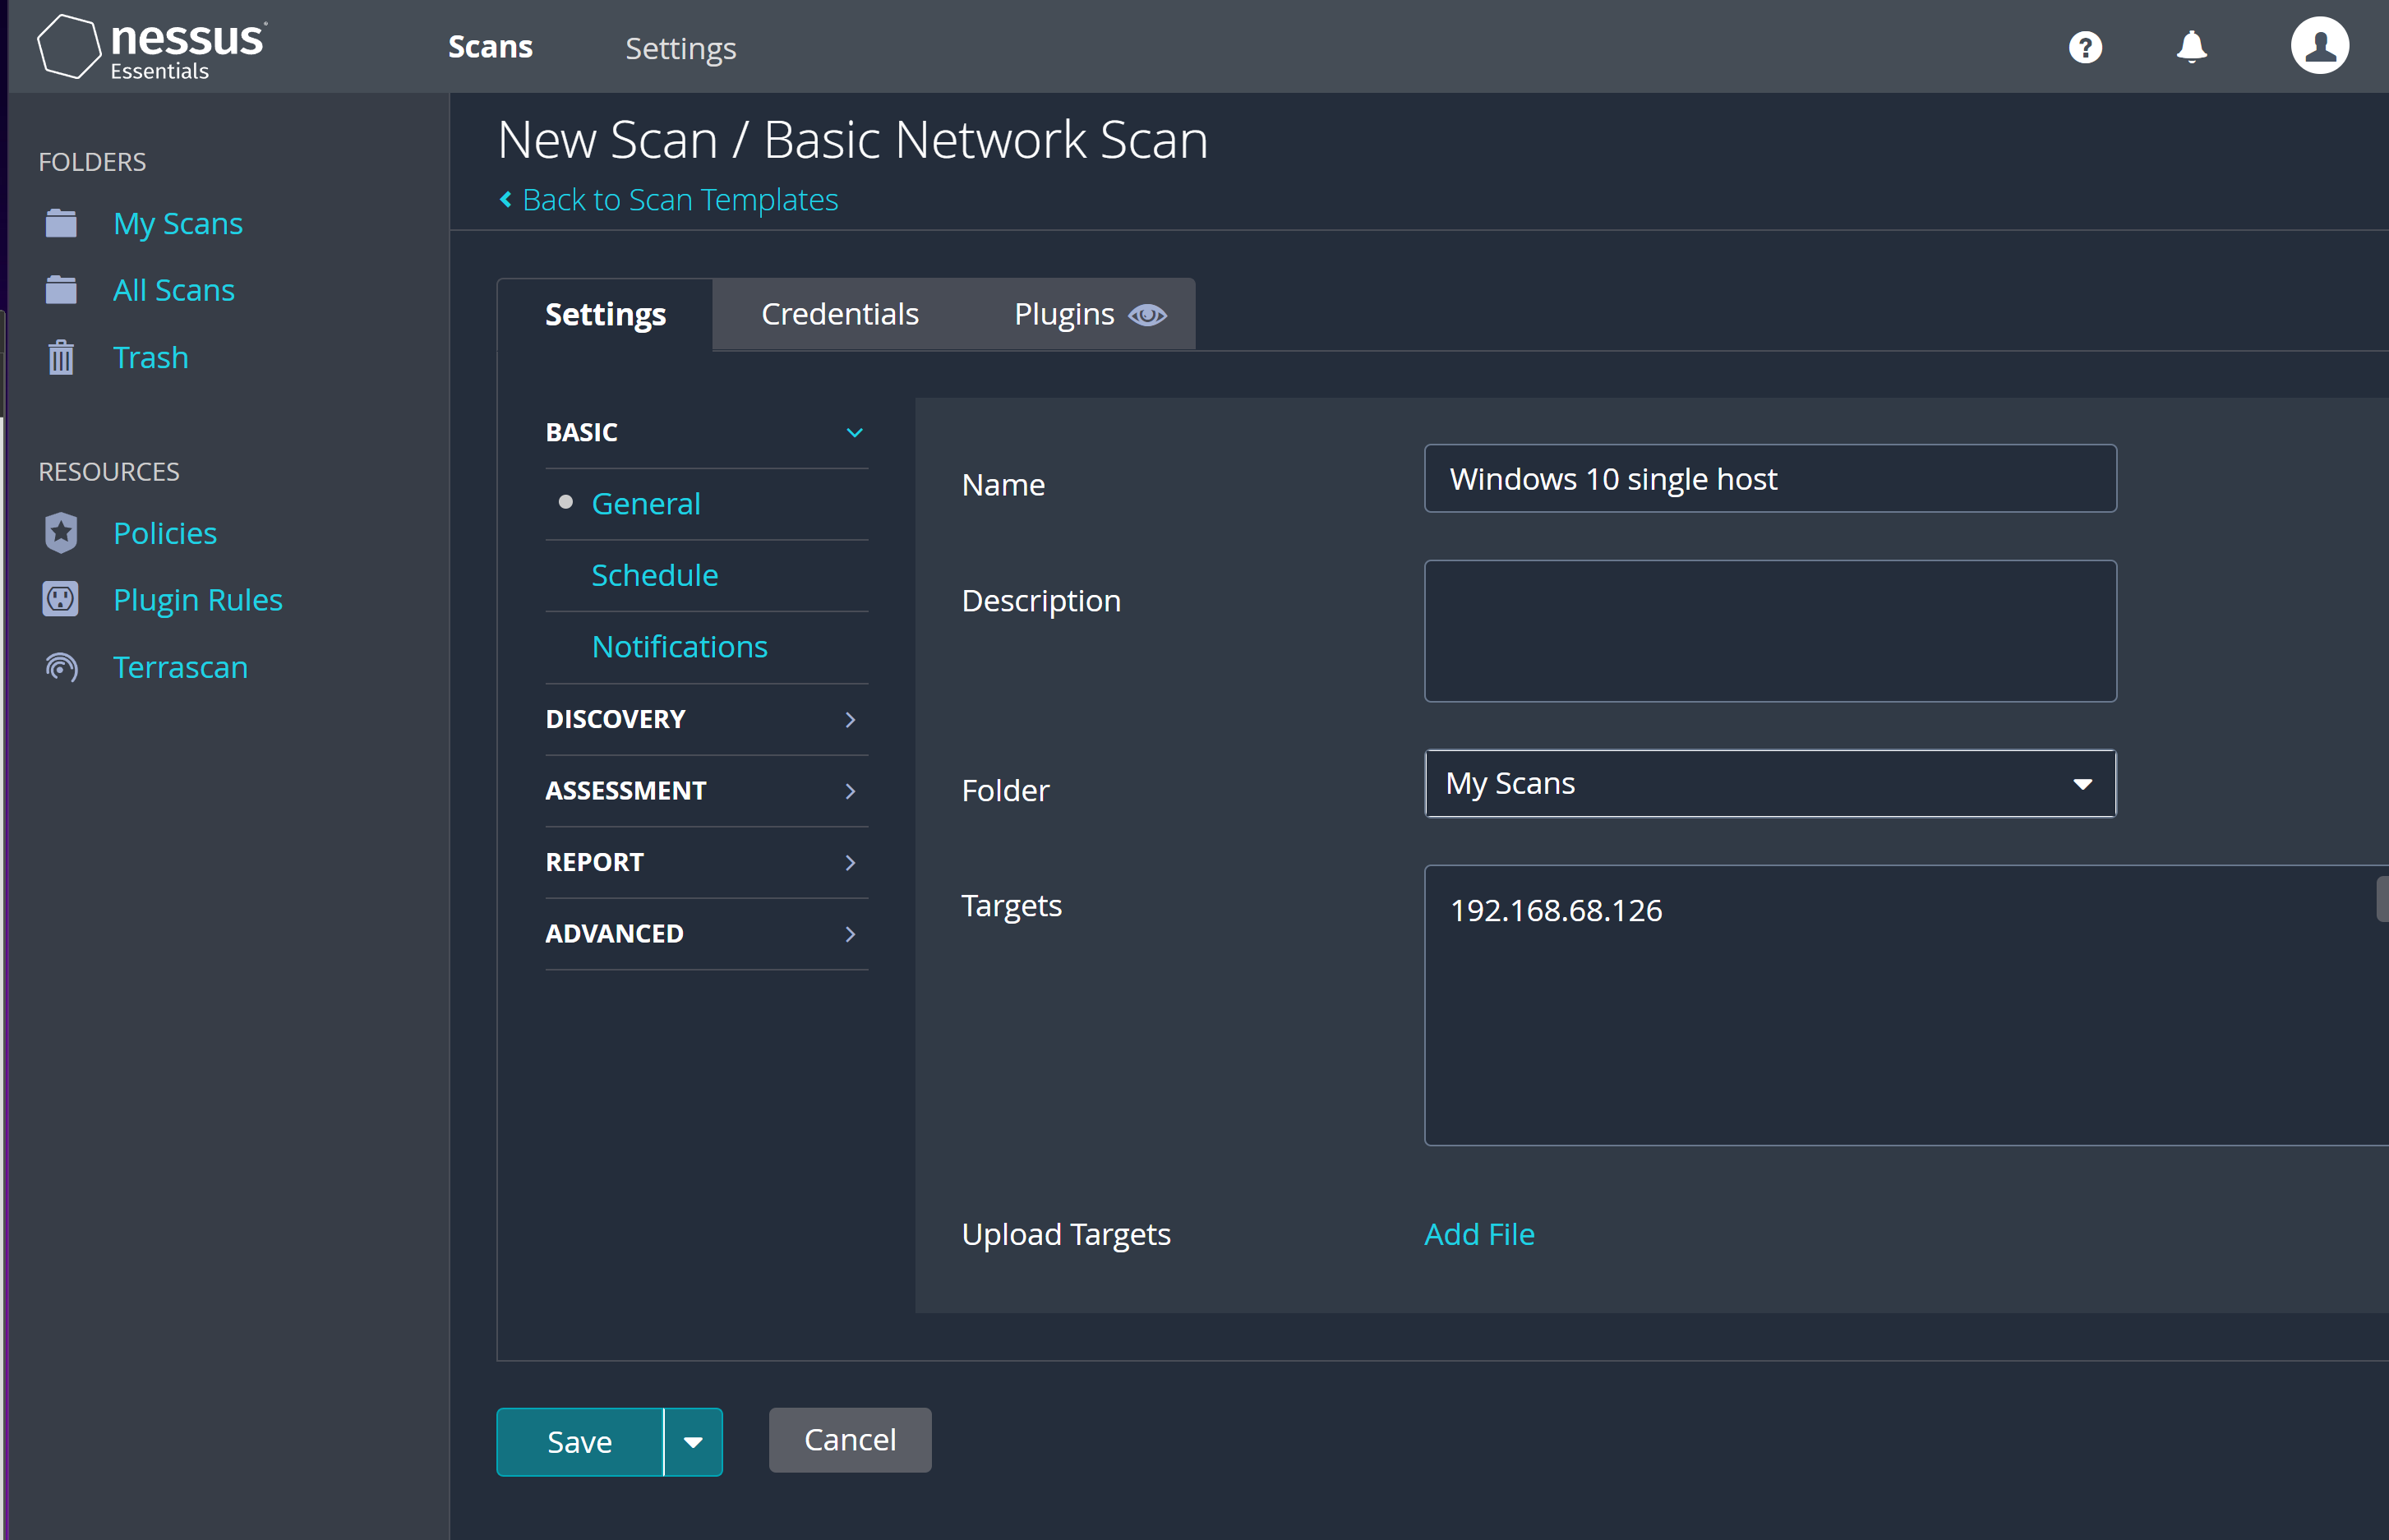The image size is (2389, 1540).
Task: Open the Trash folder icon
Action: tap(61, 356)
